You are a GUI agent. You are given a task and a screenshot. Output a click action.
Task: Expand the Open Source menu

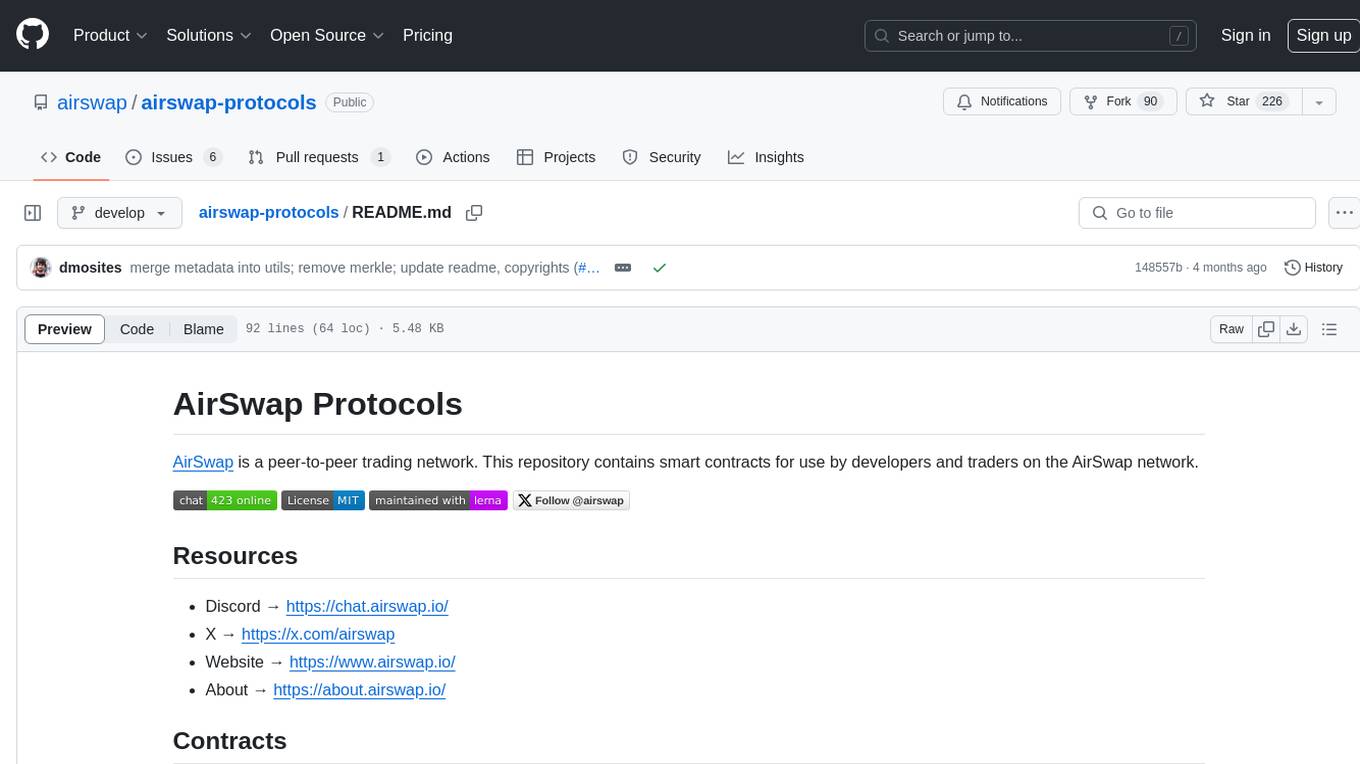(327, 35)
